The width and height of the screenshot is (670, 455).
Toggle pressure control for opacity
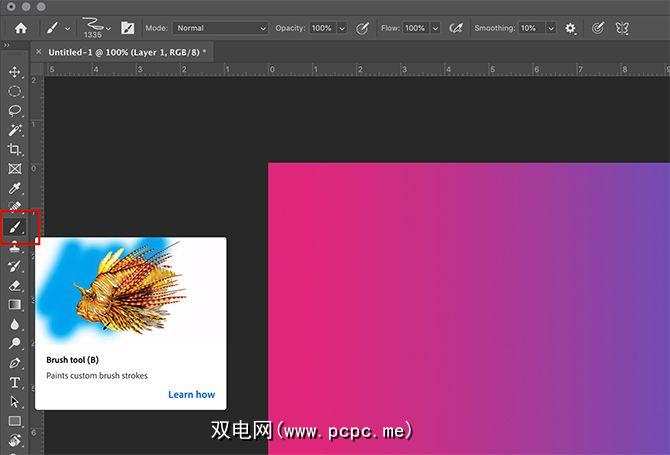360,29
